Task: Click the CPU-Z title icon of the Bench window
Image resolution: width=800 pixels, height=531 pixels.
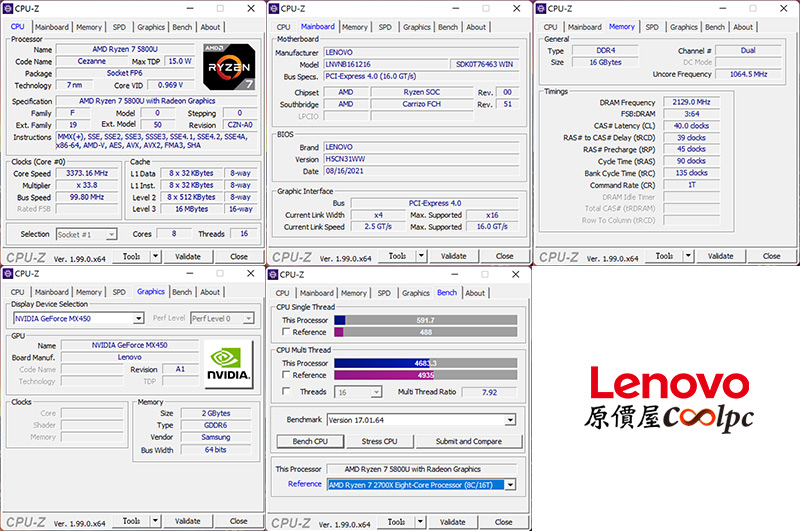Action: [x=273, y=274]
